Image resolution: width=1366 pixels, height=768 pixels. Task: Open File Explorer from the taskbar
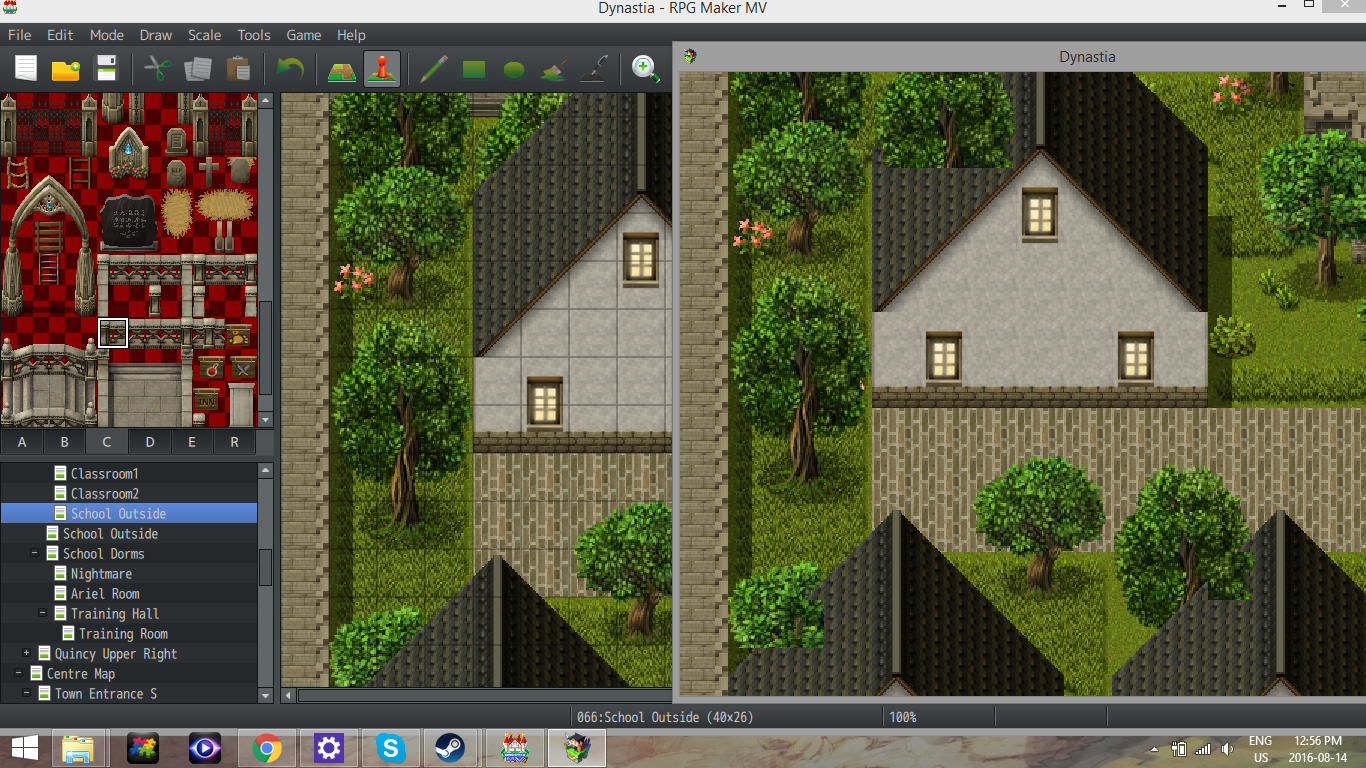(78, 748)
